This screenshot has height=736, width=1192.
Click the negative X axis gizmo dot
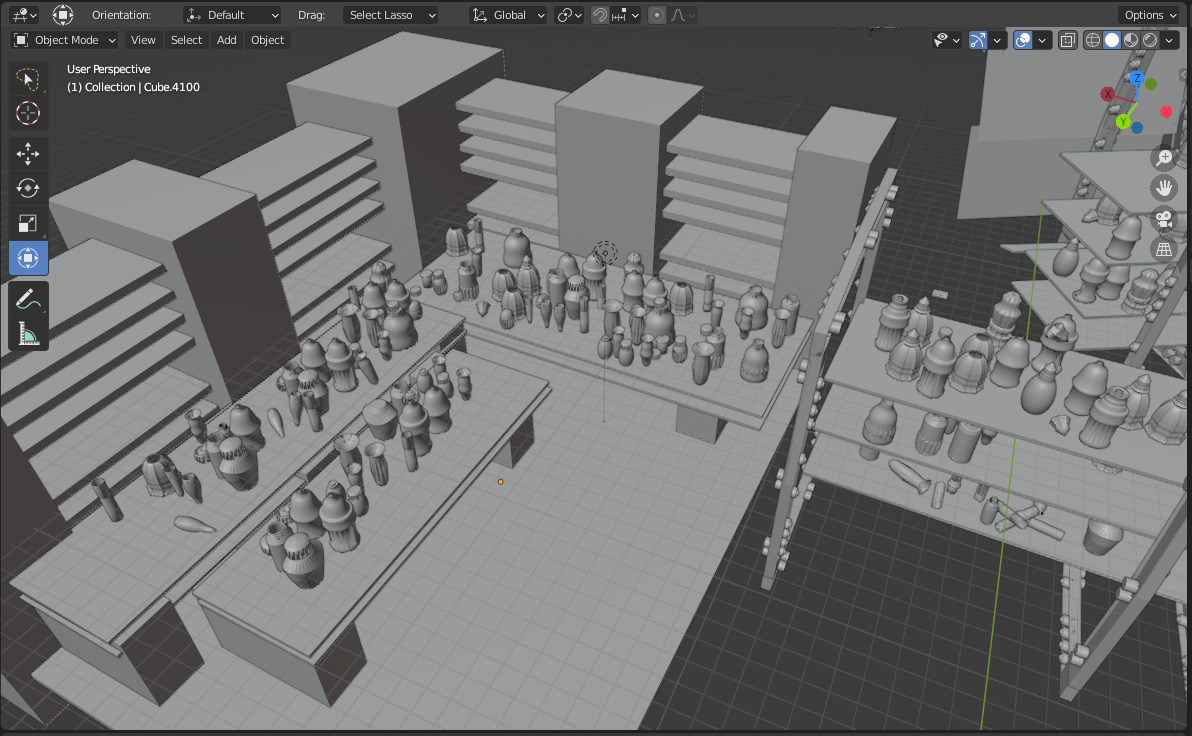1166,112
